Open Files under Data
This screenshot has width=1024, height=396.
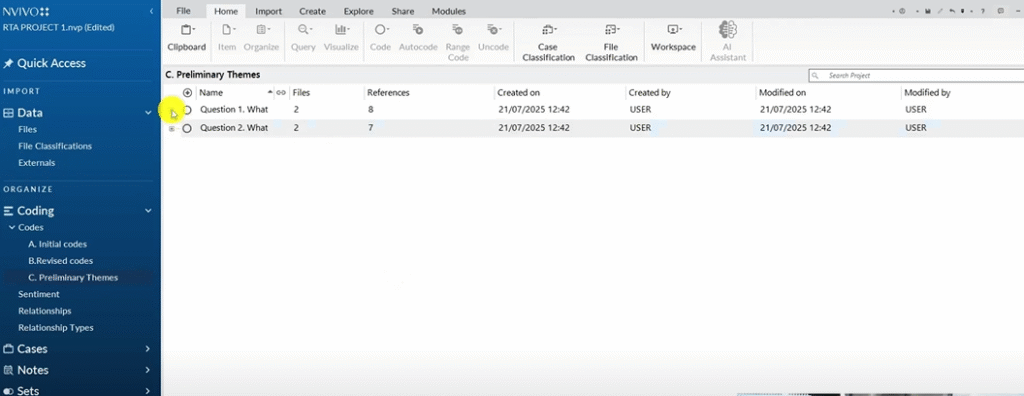[x=27, y=129]
